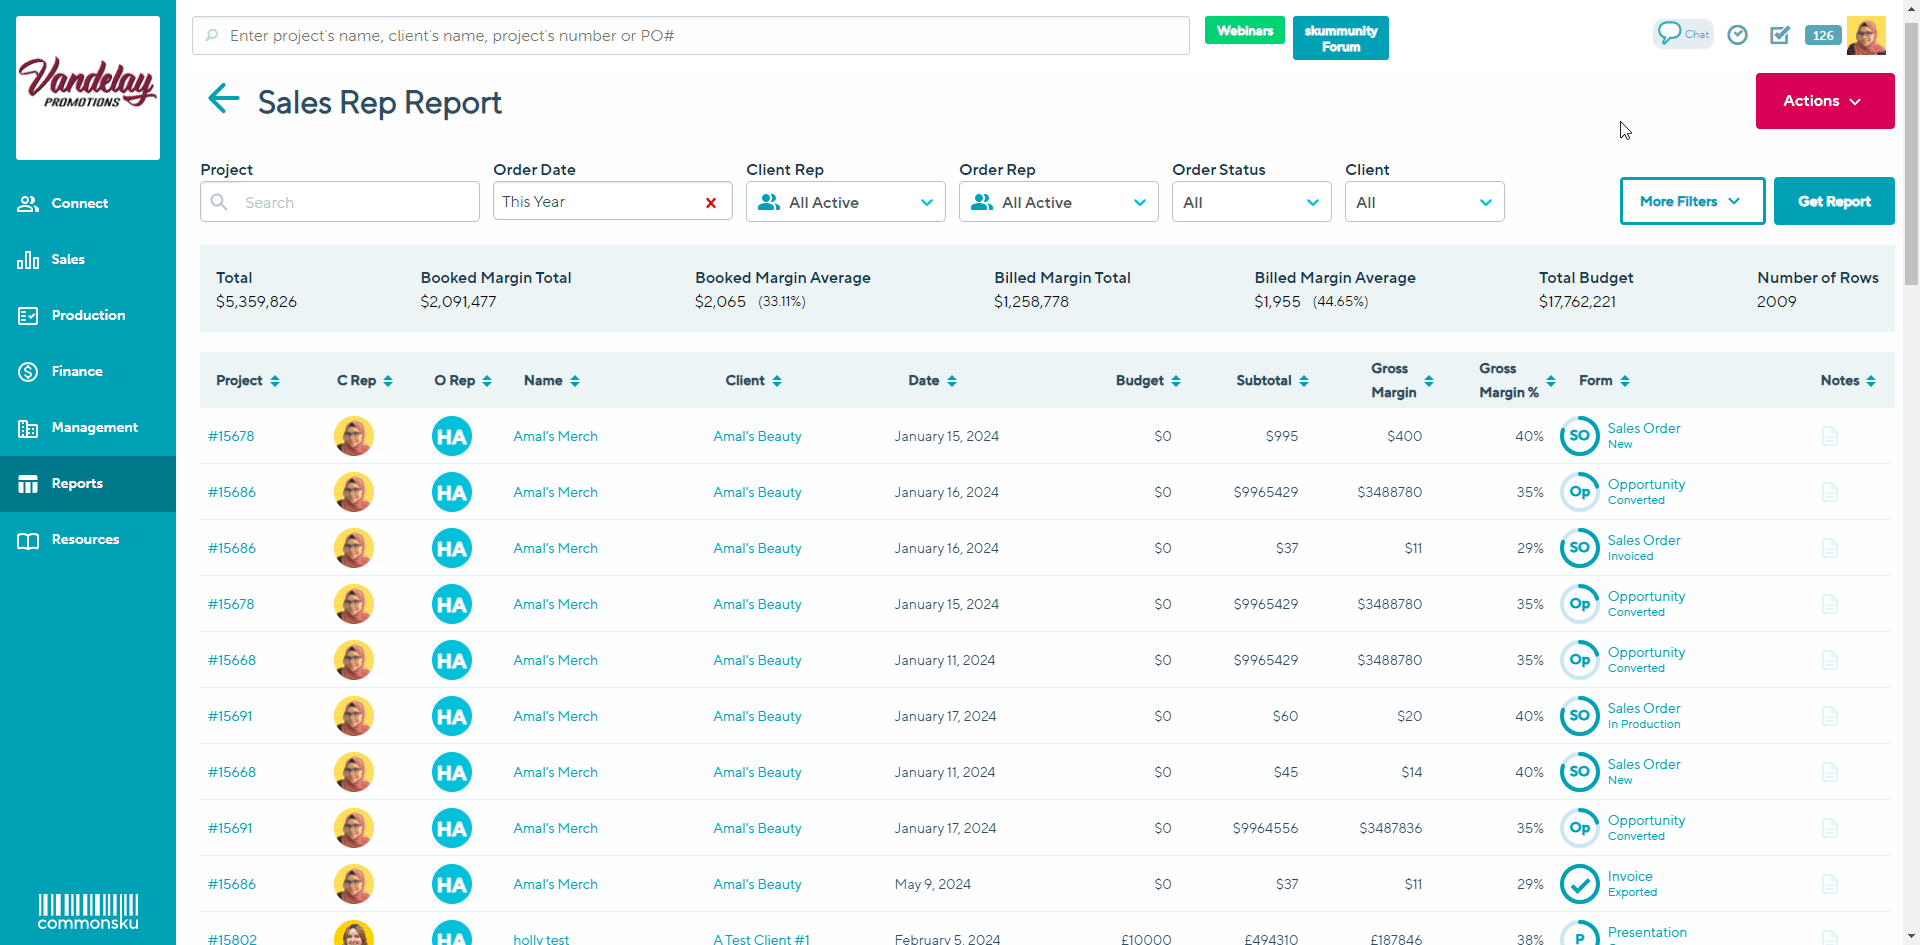The height and width of the screenshot is (945, 1920).
Task: Expand the Client Rep dropdown
Action: tap(845, 202)
